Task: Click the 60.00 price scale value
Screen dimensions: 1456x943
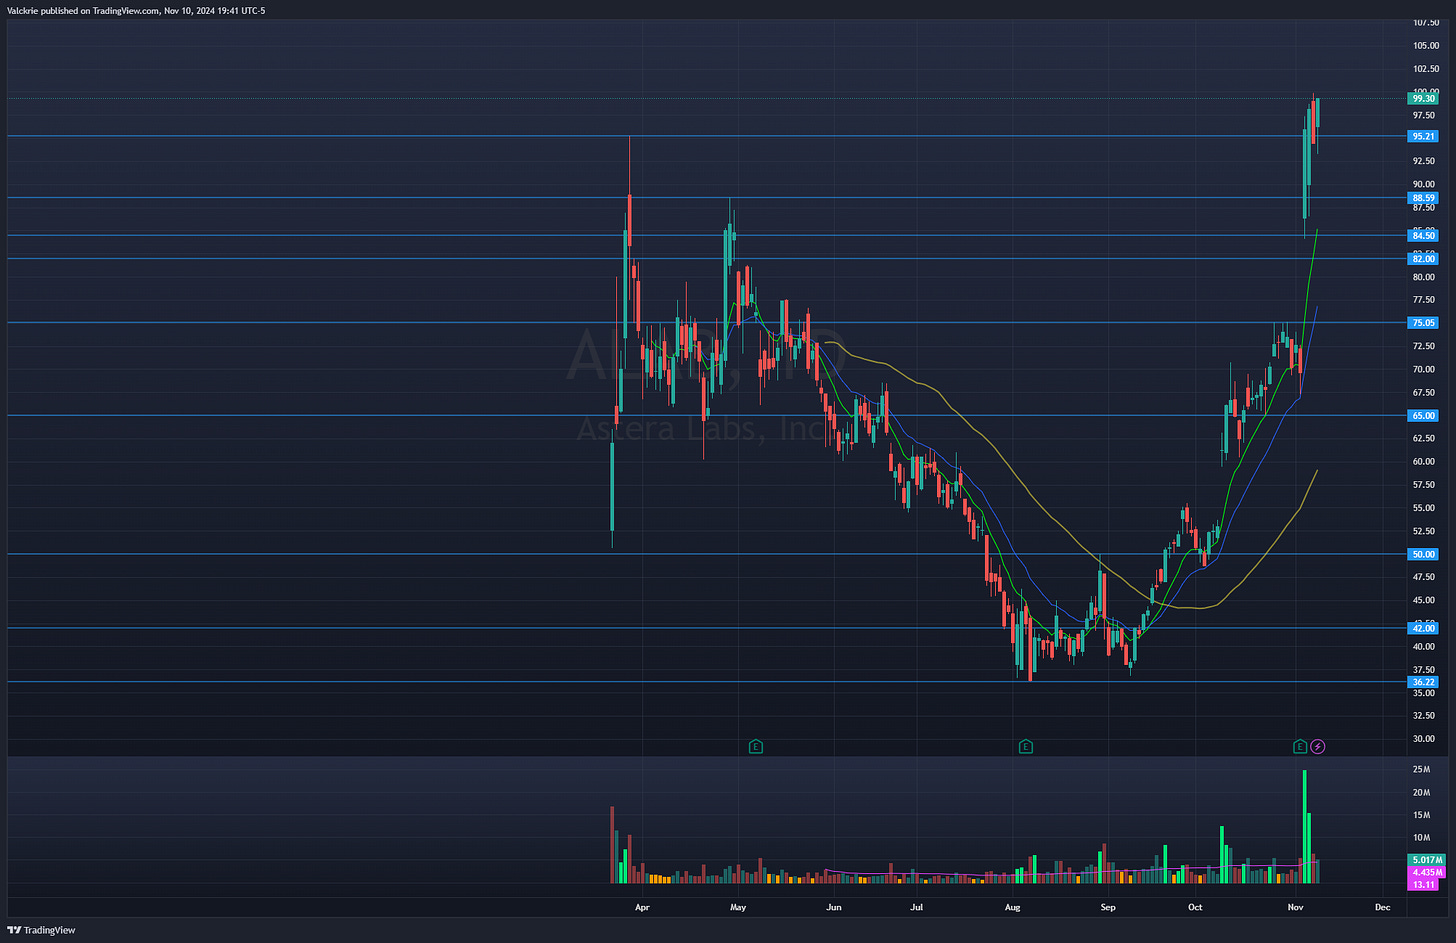Action: pos(1423,462)
